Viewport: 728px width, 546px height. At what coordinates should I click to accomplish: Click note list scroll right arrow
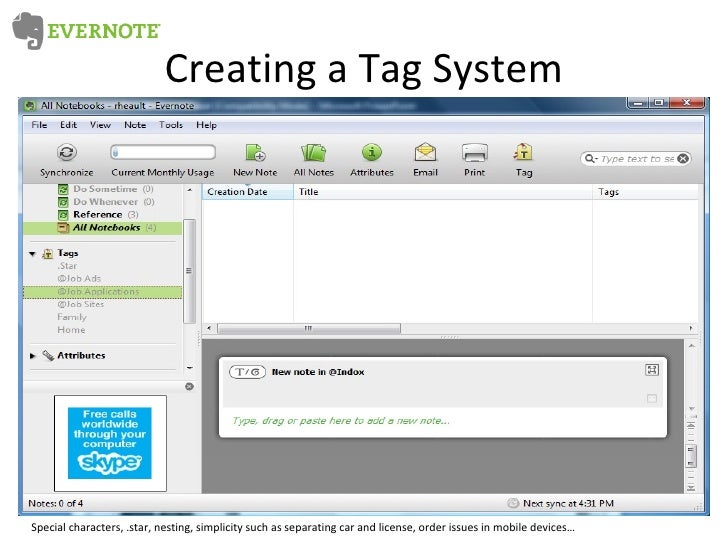(691, 328)
